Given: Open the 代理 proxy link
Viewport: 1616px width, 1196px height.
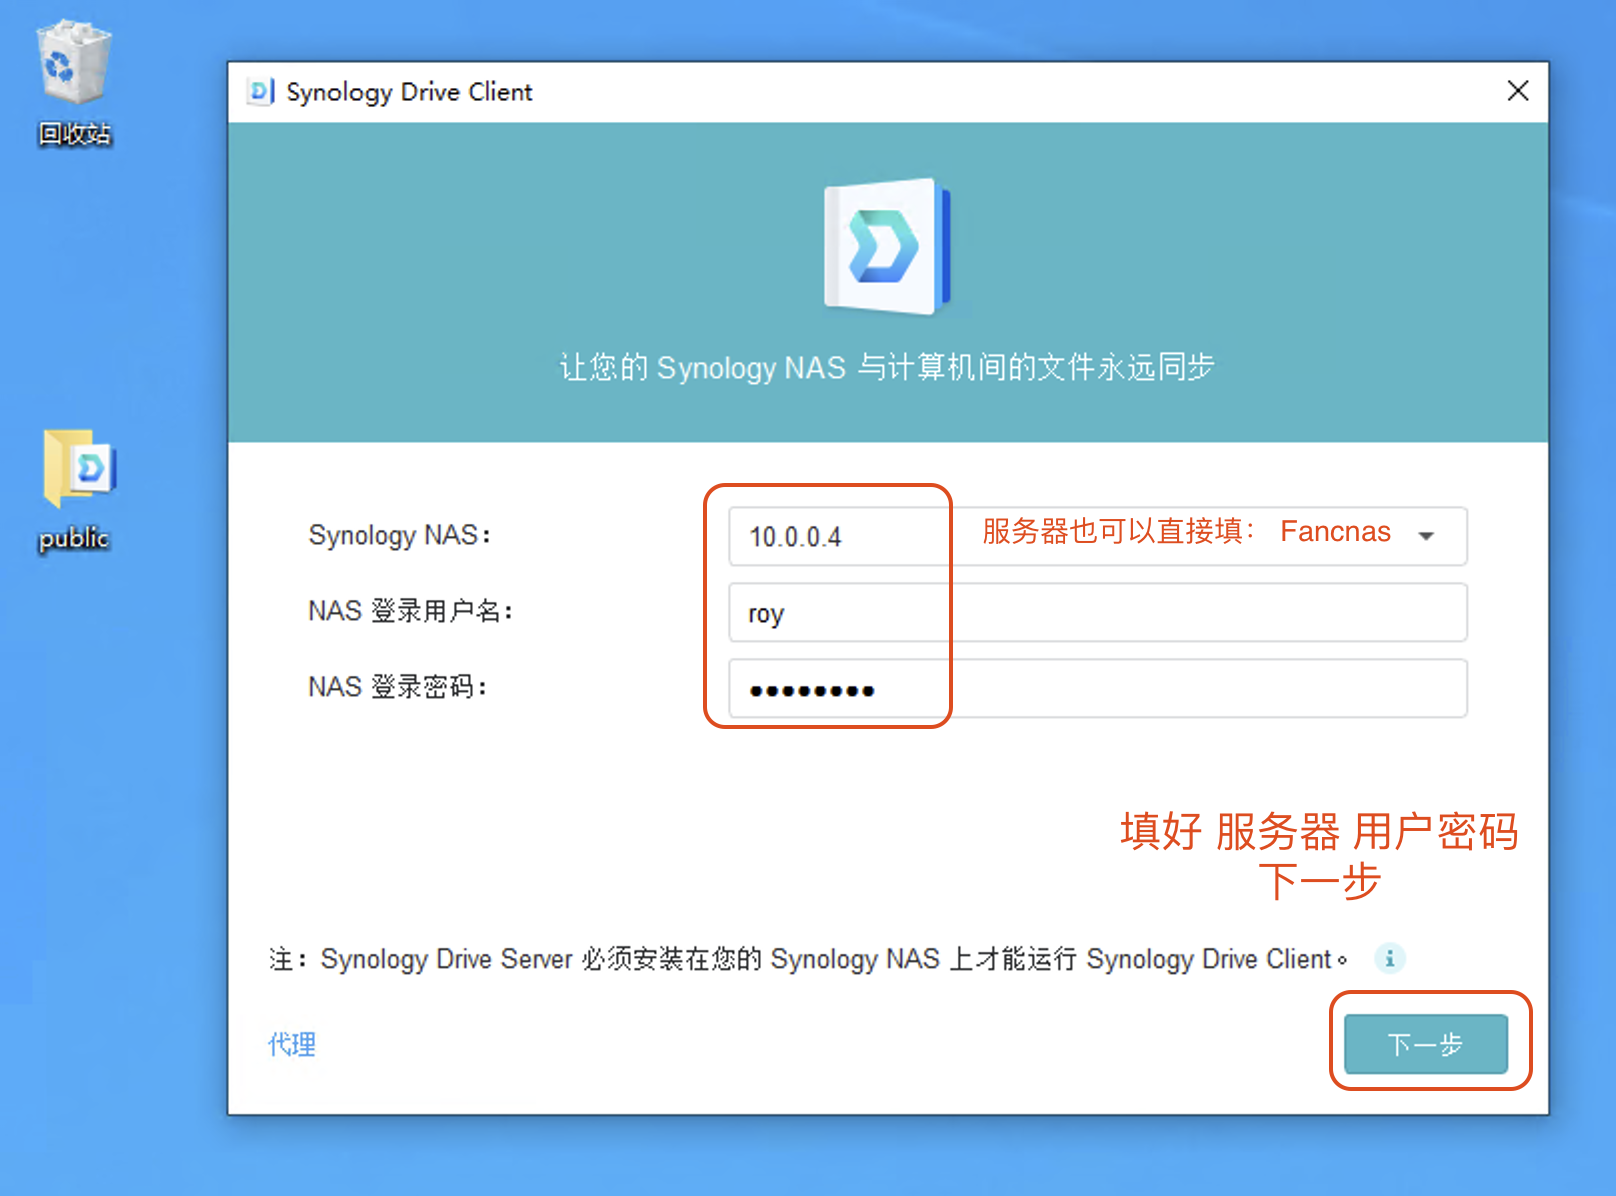Looking at the screenshot, I should coord(292,1044).
